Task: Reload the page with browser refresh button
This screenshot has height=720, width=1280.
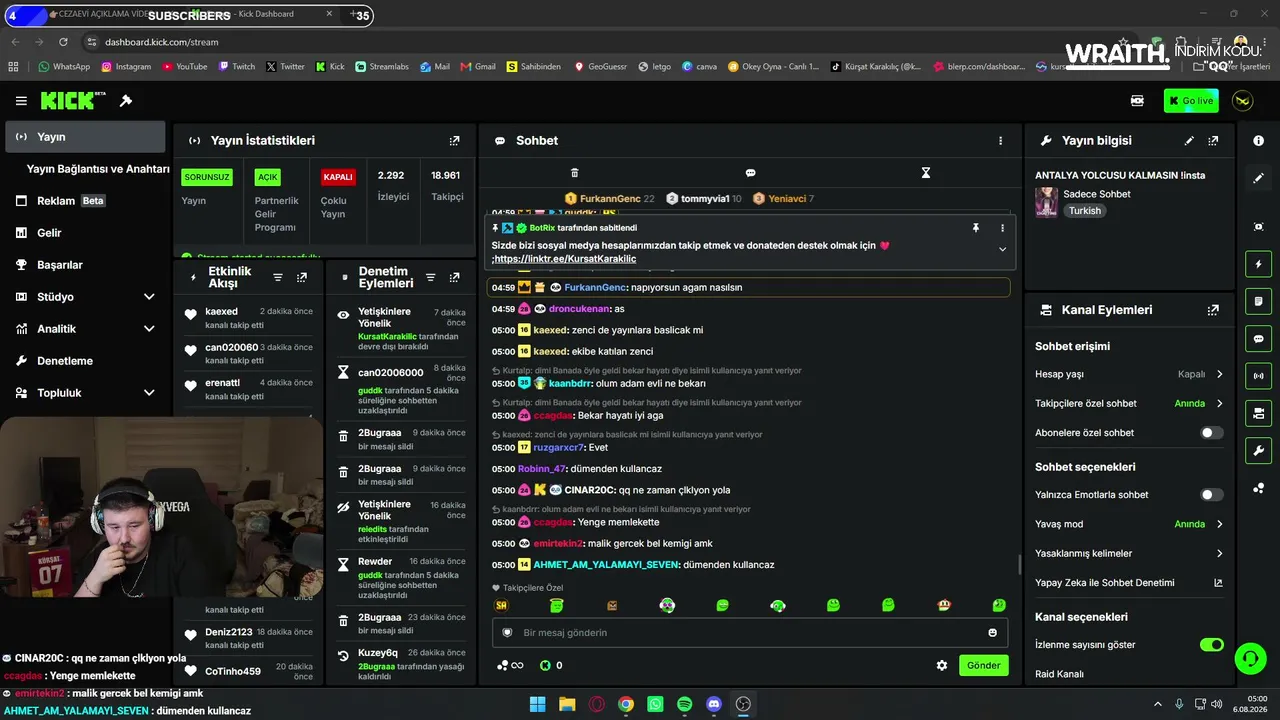Action: [x=63, y=42]
